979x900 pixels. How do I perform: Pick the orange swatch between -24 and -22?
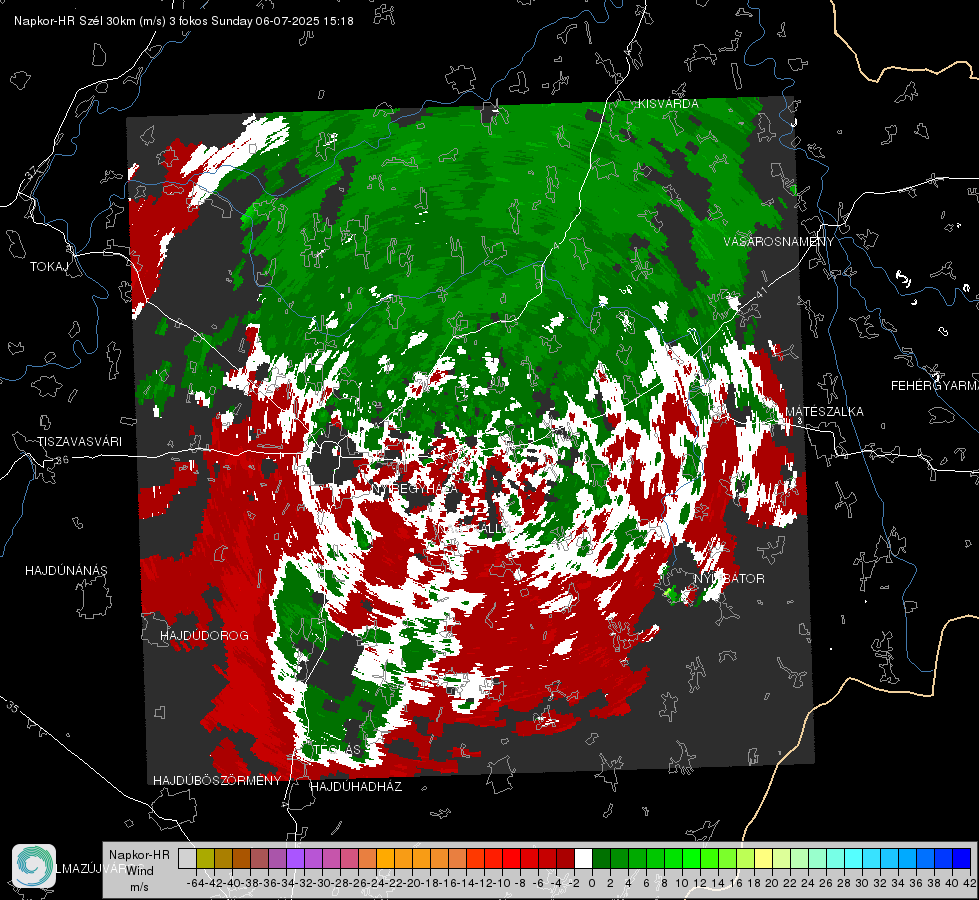(385, 858)
